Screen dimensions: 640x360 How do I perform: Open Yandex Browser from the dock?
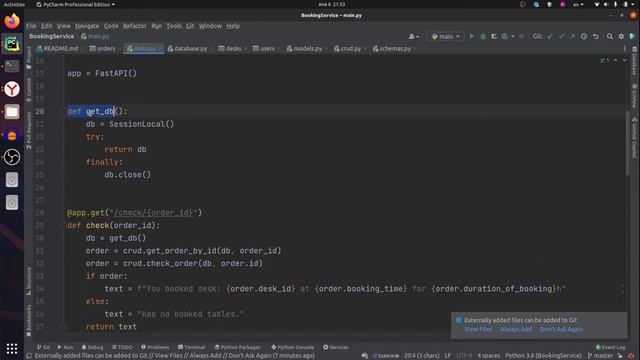12,89
